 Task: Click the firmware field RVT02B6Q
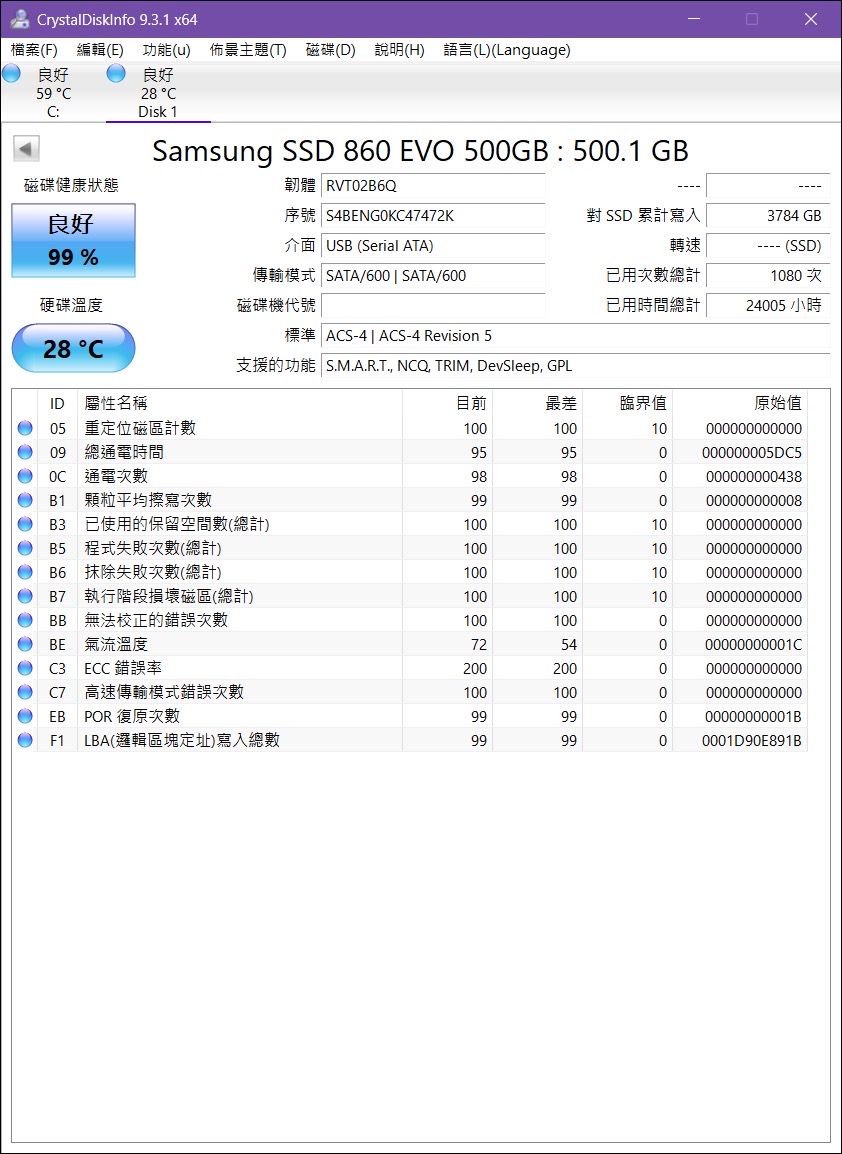coord(433,186)
